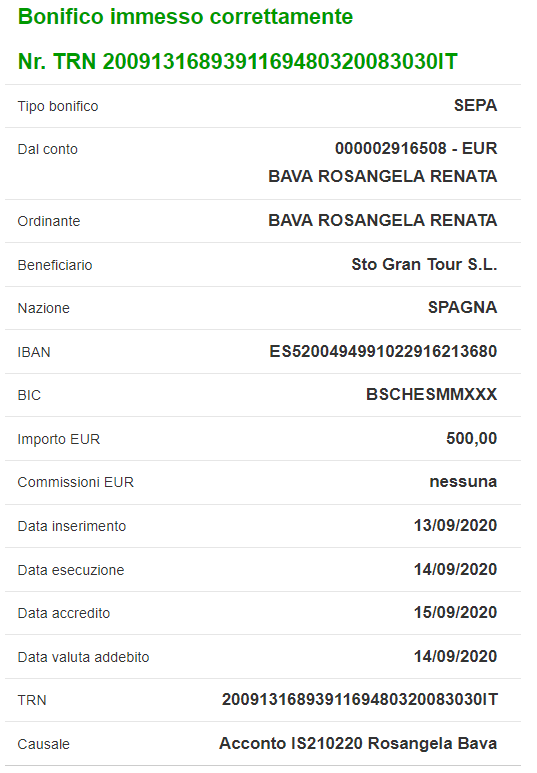Click the Data valuta addebito date value
The image size is (537, 773).
455,656
